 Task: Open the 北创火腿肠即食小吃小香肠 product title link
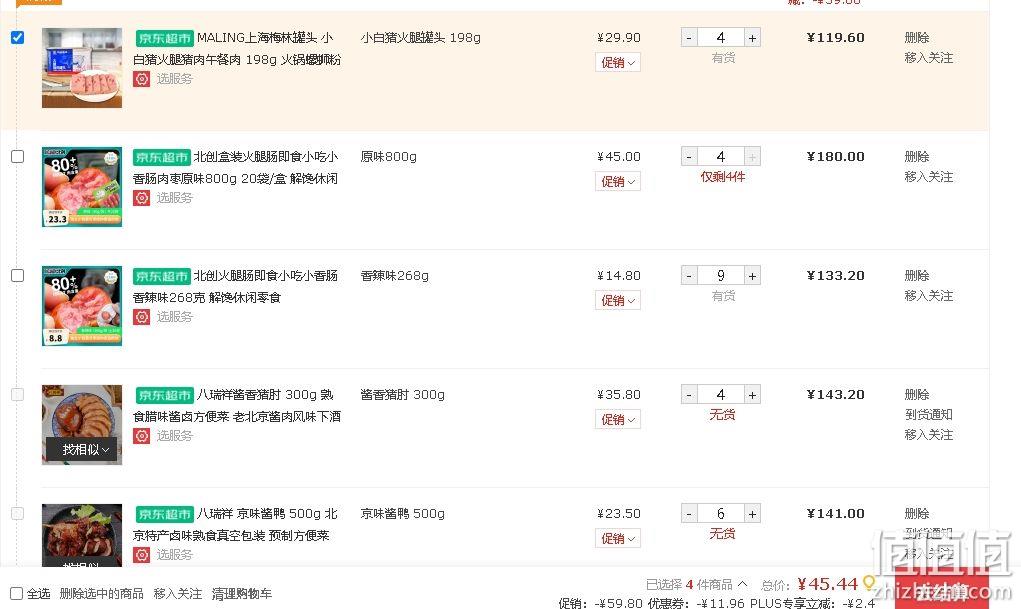(x=236, y=287)
